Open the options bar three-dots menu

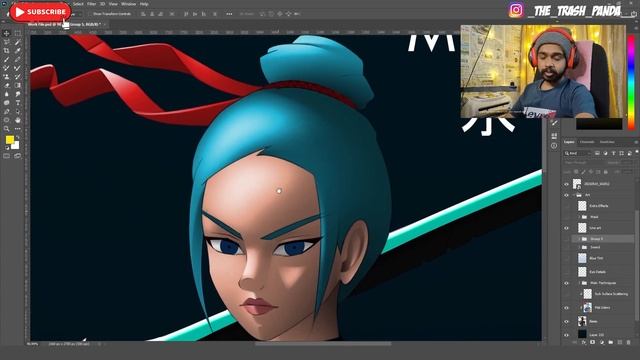229,14
